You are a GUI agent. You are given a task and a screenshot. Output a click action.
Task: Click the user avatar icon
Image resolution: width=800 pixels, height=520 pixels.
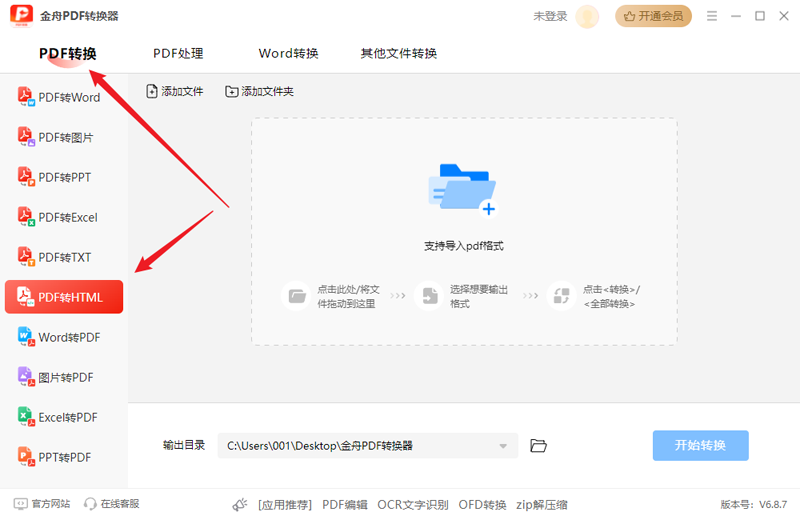(587, 16)
